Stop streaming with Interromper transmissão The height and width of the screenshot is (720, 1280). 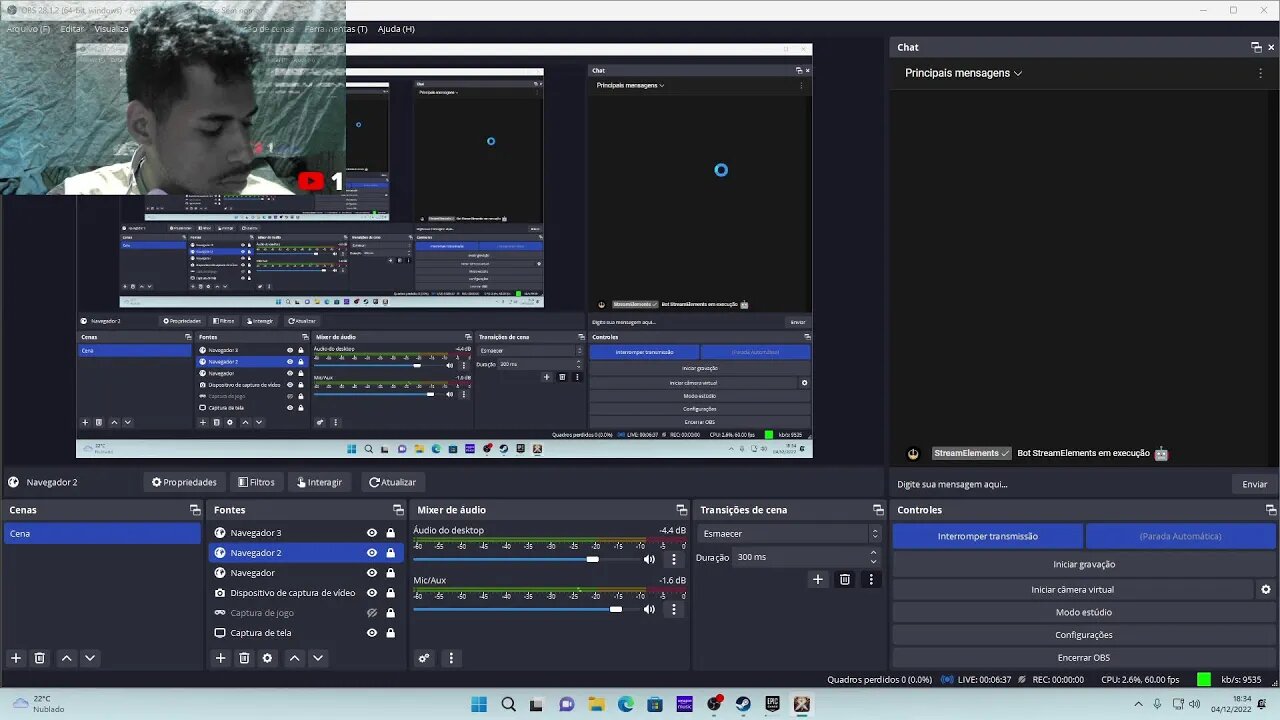click(988, 536)
